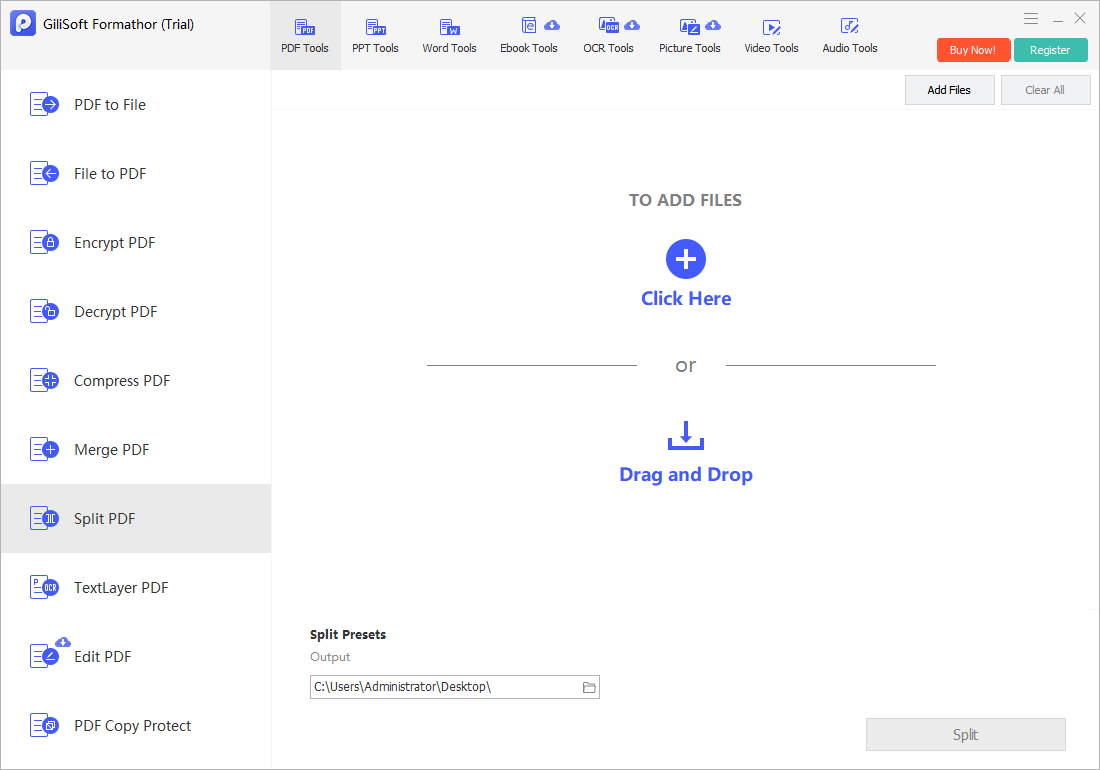
Task: Click the output folder browse icon
Action: tap(589, 687)
